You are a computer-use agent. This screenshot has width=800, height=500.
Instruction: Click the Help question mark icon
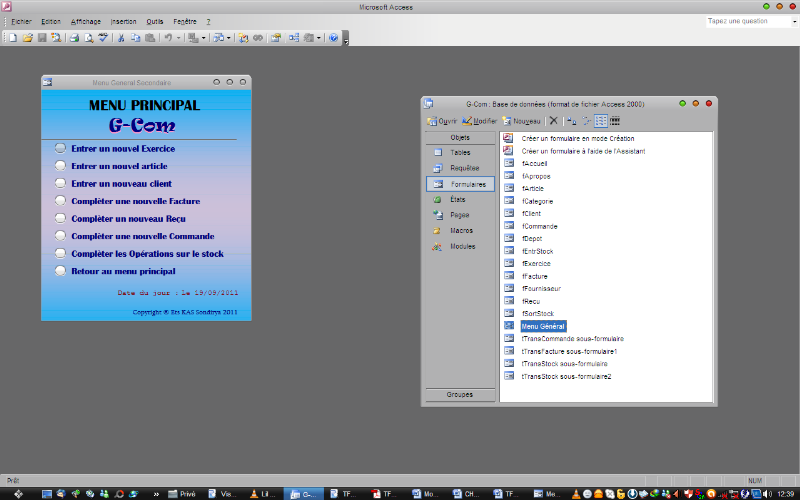333,37
